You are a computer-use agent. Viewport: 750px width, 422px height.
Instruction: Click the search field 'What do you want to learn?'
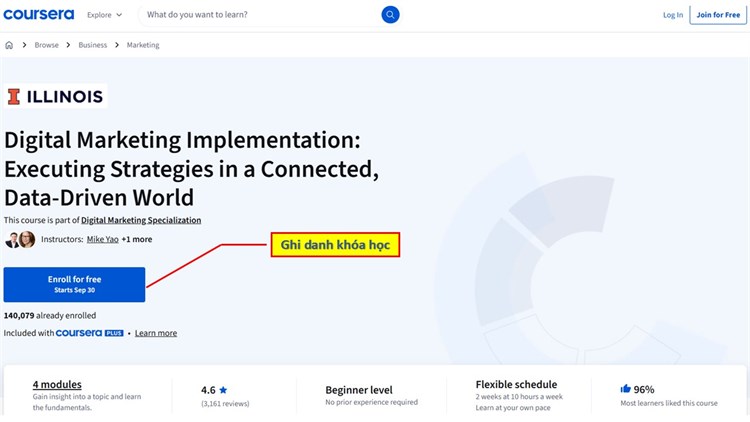tap(260, 15)
